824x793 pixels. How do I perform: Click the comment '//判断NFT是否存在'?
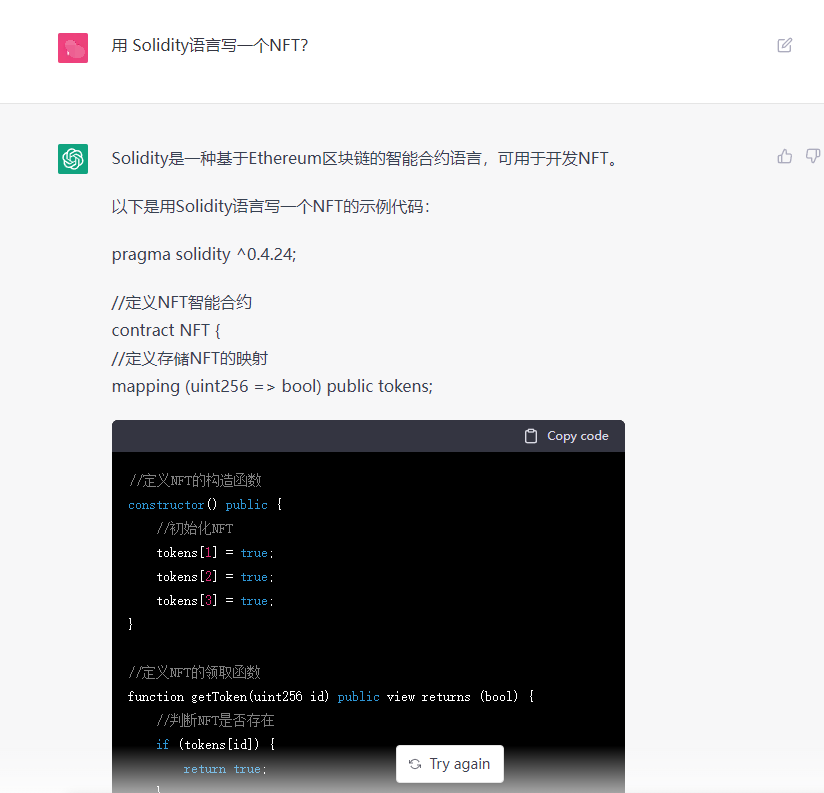click(215, 720)
